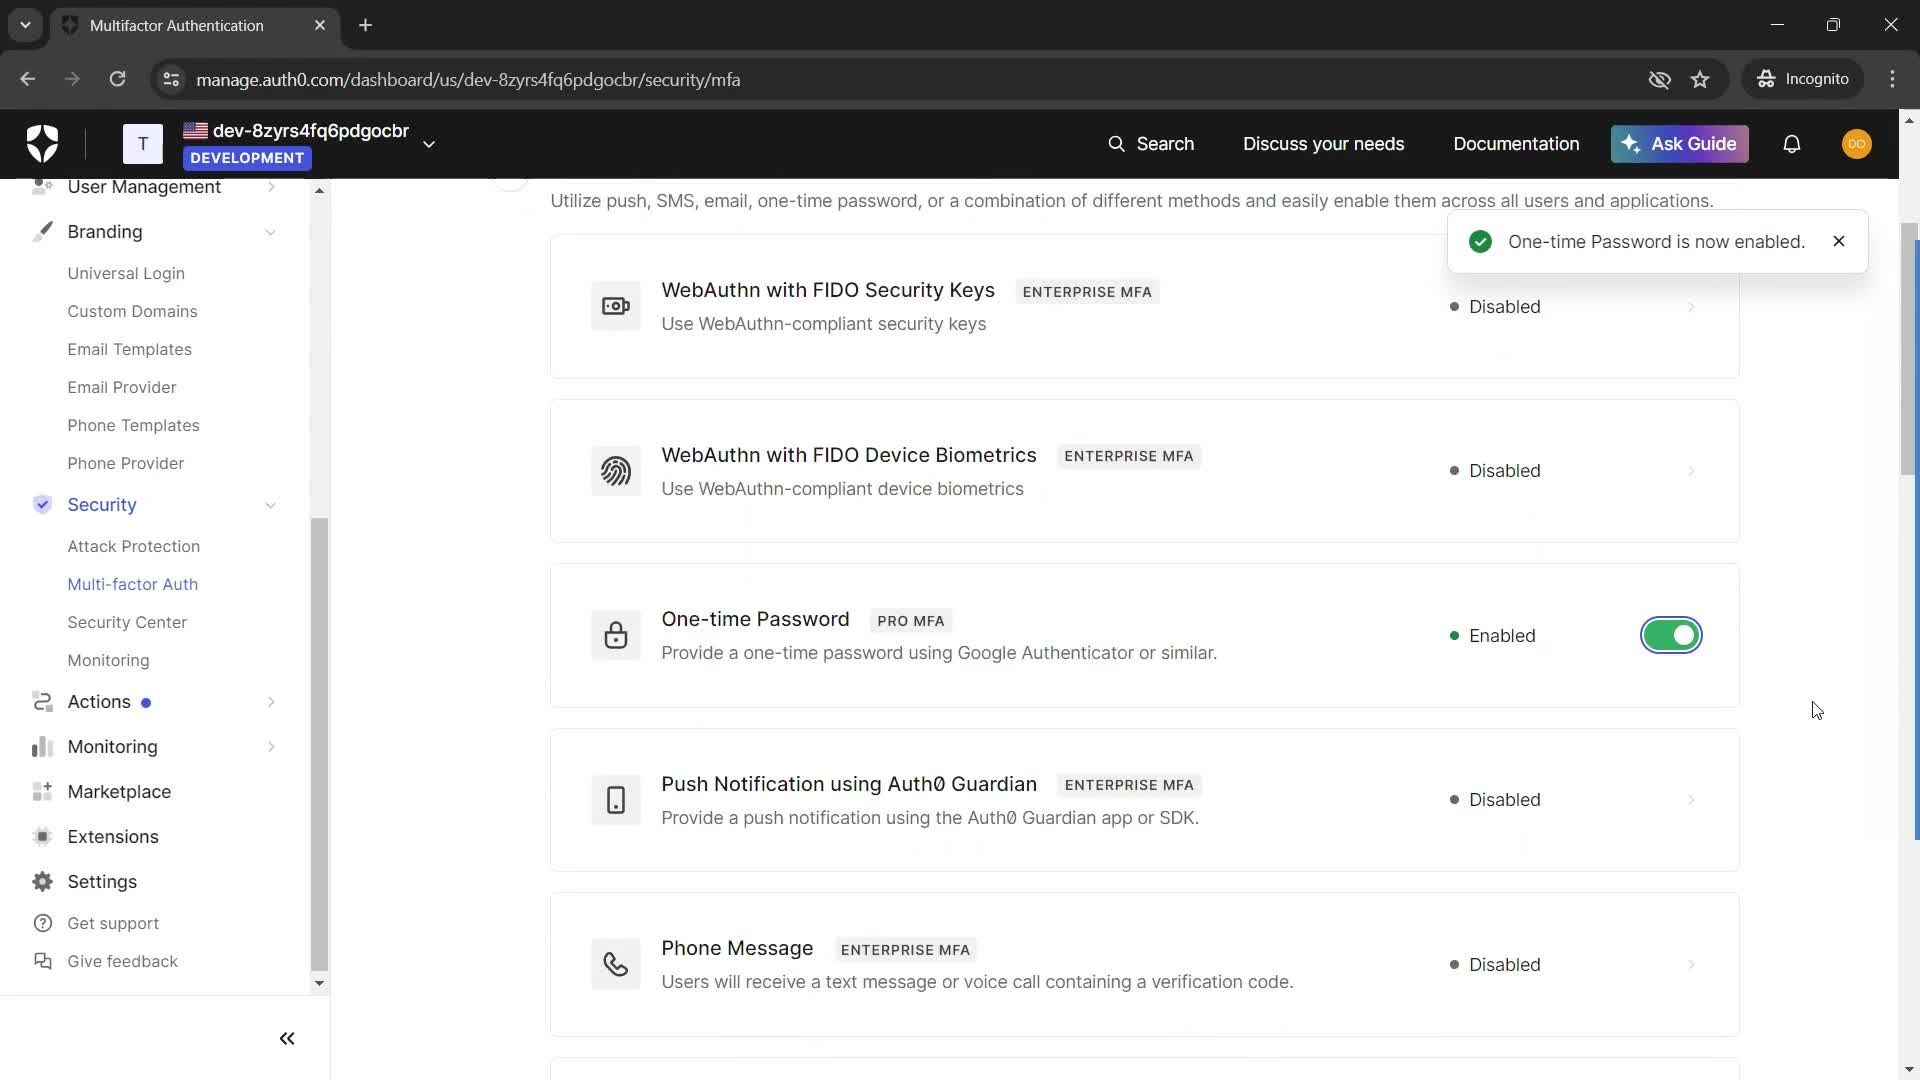Go to Attack Protection
The height and width of the screenshot is (1080, 1920).
pyautogui.click(x=133, y=546)
